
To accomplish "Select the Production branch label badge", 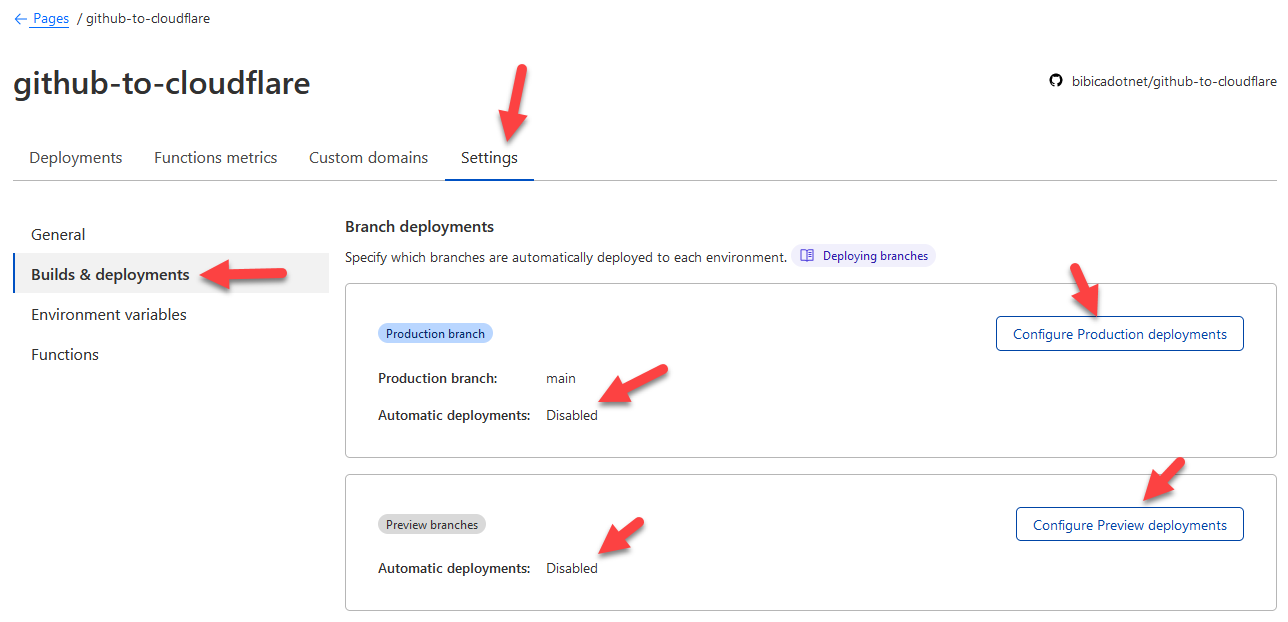I will click(435, 332).
